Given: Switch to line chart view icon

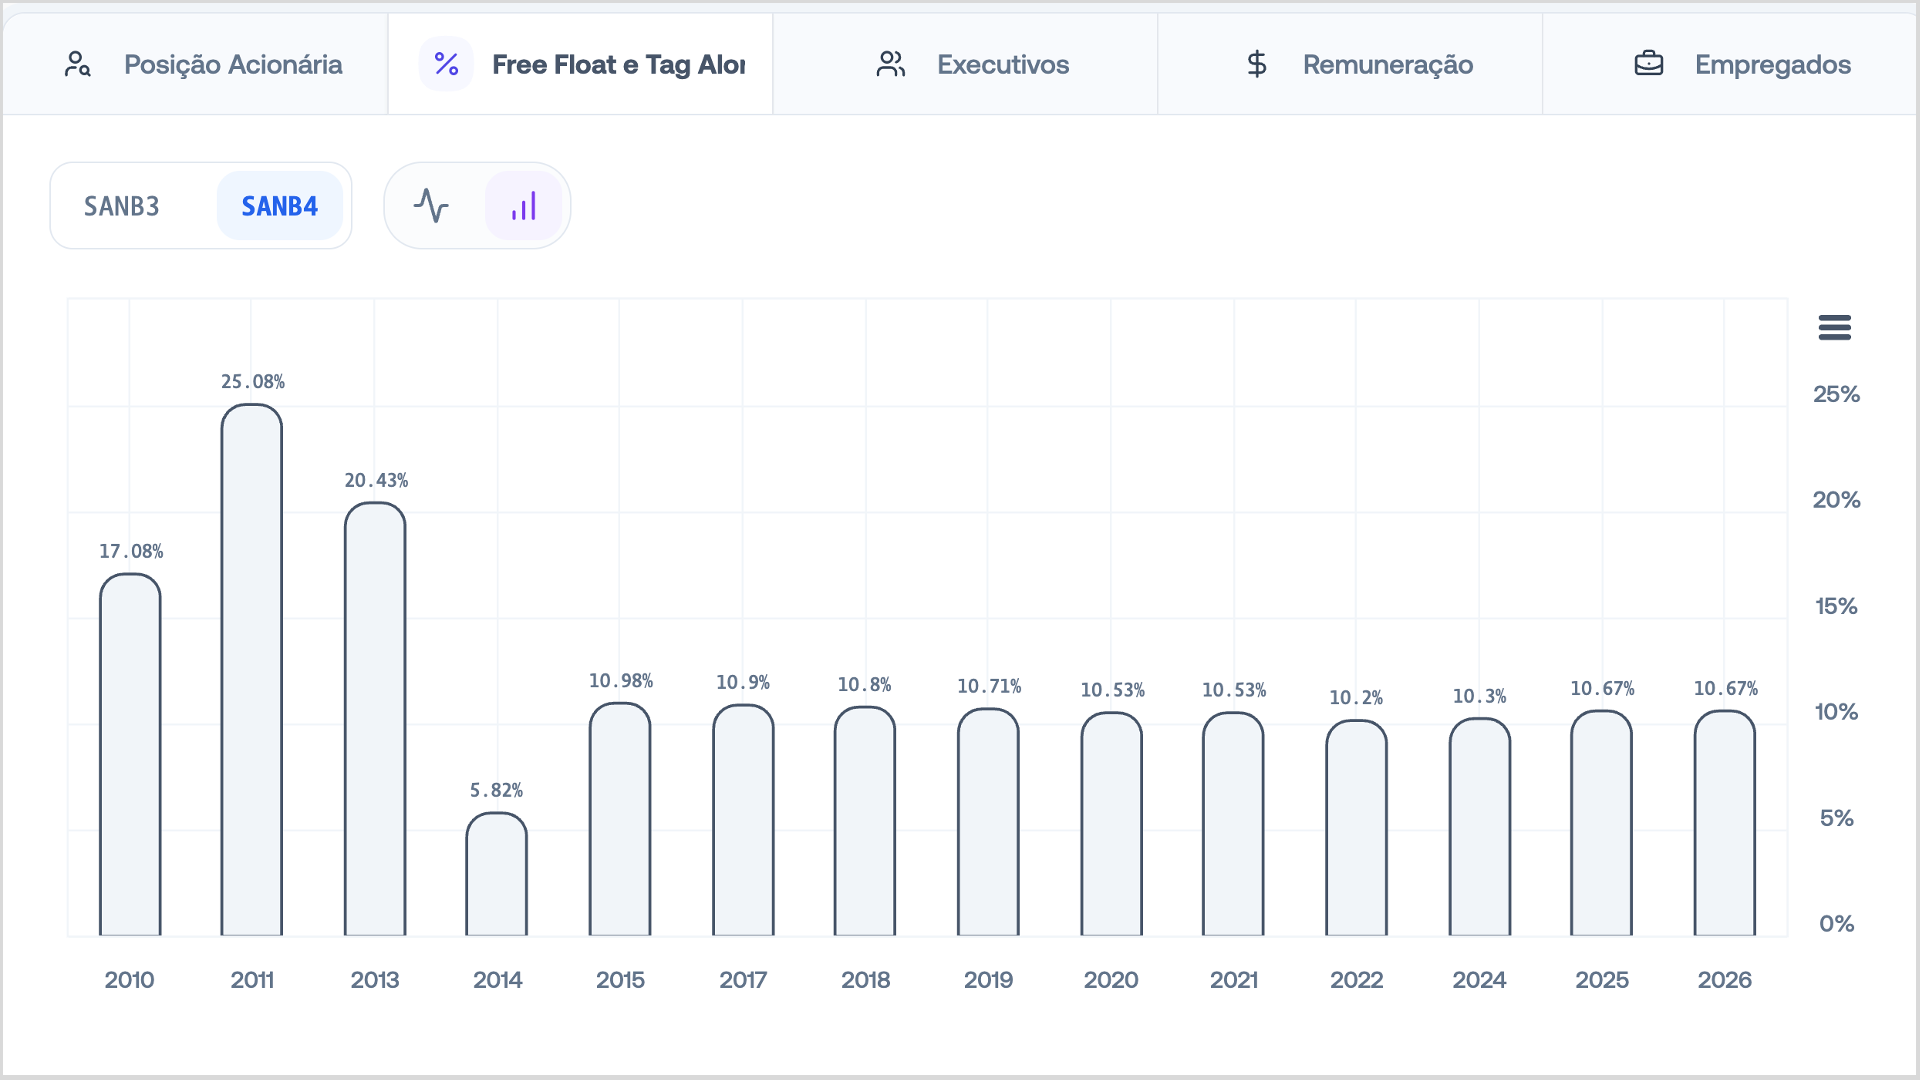Looking at the screenshot, I should (431, 206).
